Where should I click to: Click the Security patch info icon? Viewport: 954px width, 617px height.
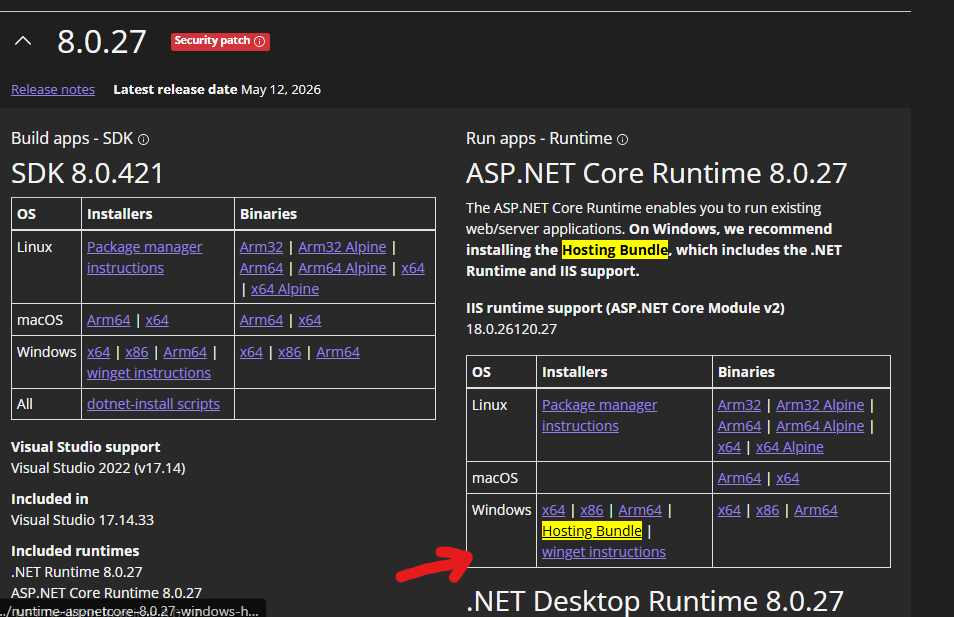(x=260, y=41)
